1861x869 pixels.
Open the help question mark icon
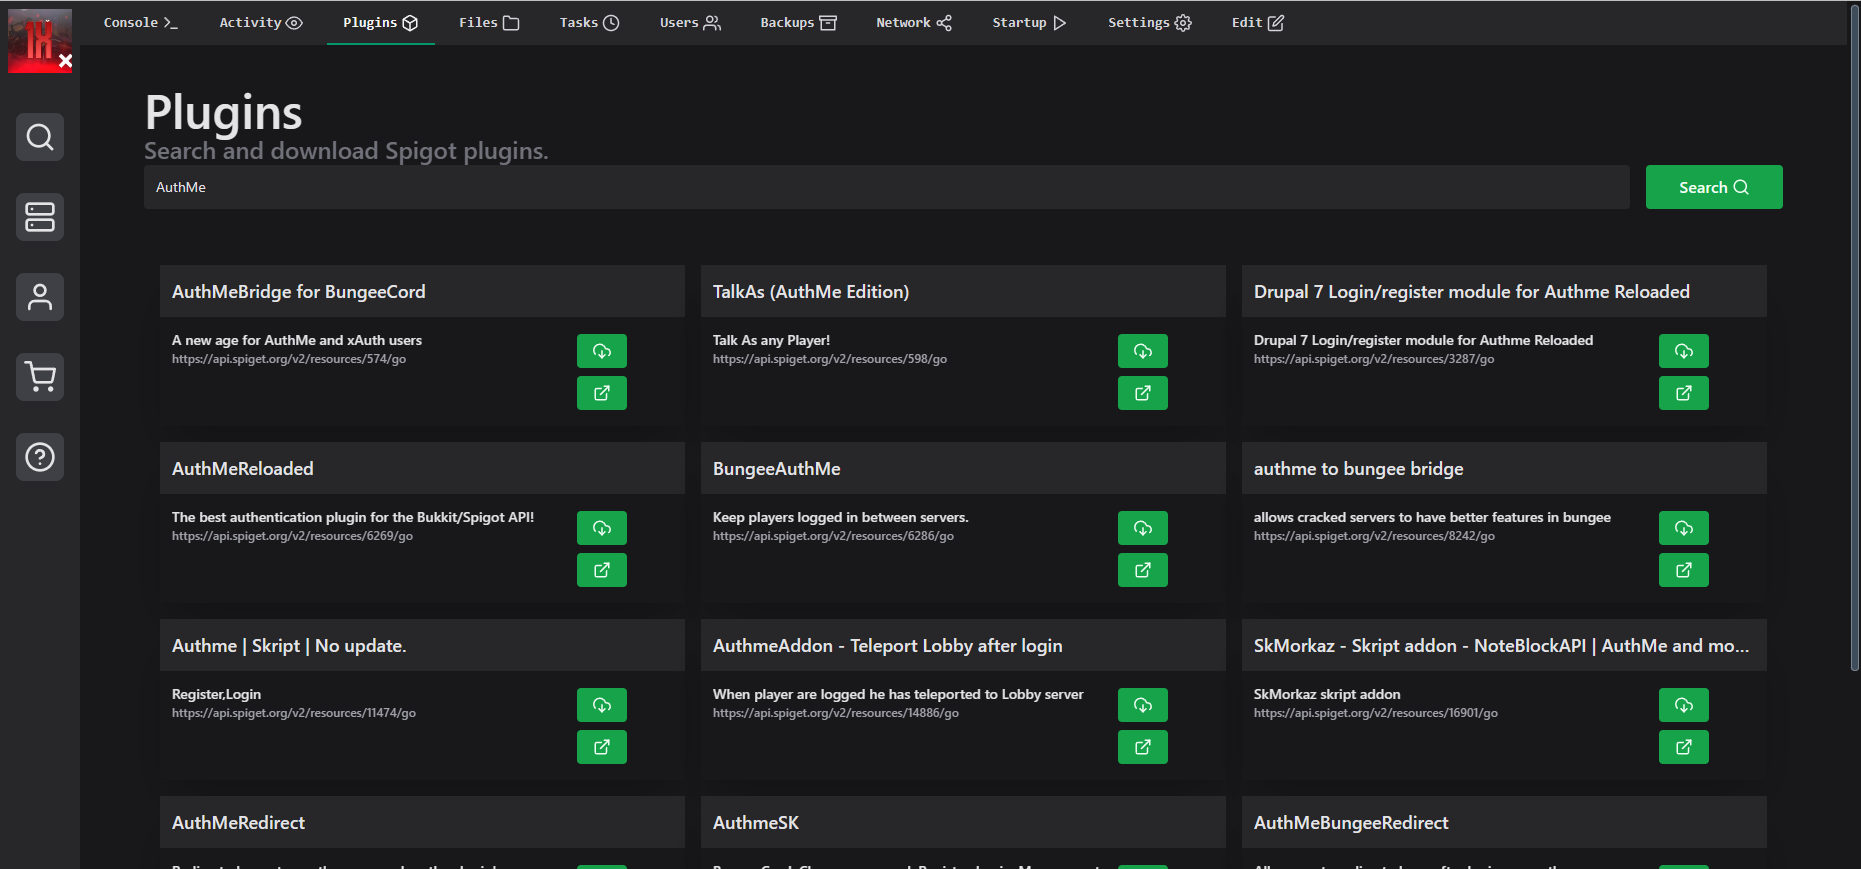40,457
